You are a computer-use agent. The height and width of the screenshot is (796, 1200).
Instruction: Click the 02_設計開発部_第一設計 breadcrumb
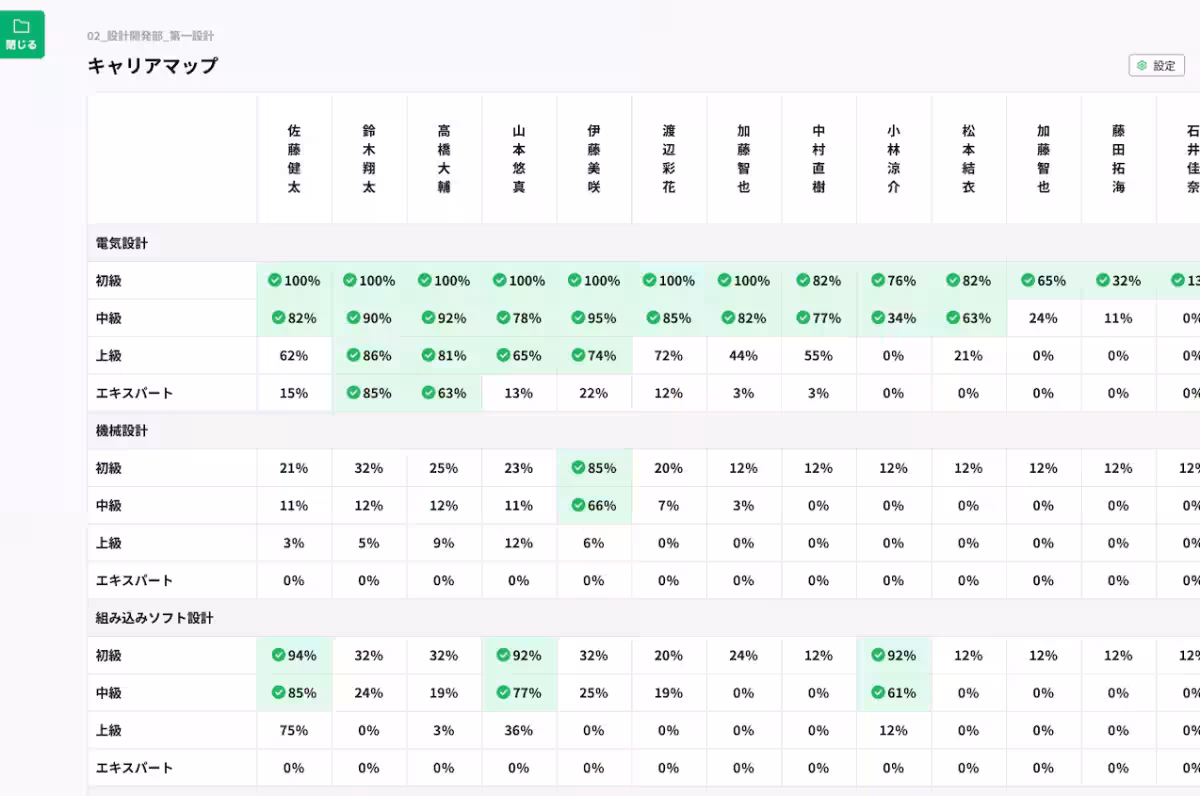pos(150,36)
